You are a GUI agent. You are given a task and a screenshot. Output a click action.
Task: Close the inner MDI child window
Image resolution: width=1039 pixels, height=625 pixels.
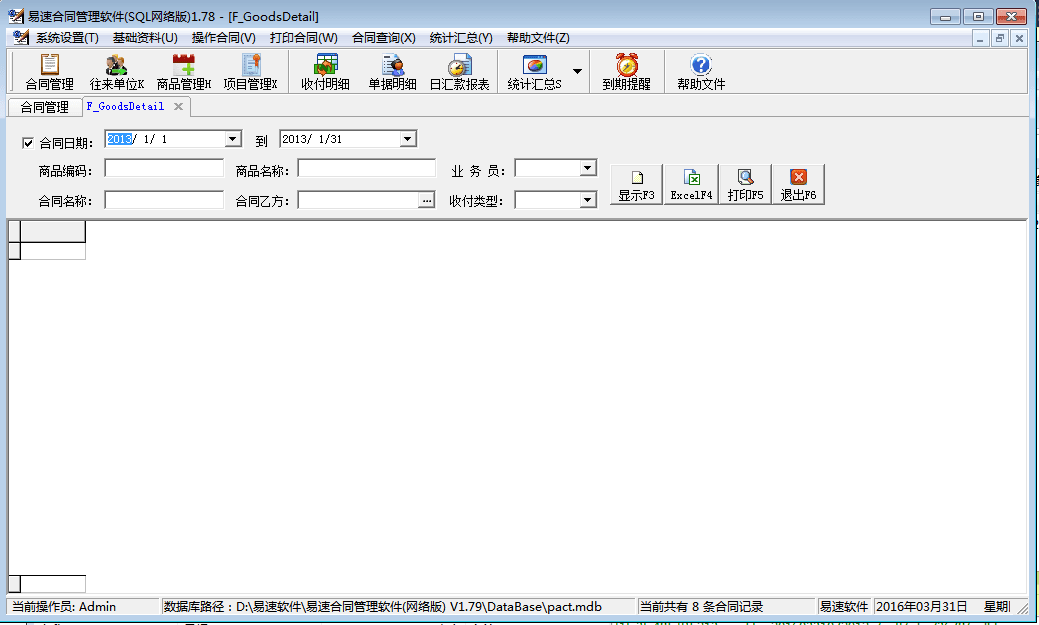pos(1019,38)
